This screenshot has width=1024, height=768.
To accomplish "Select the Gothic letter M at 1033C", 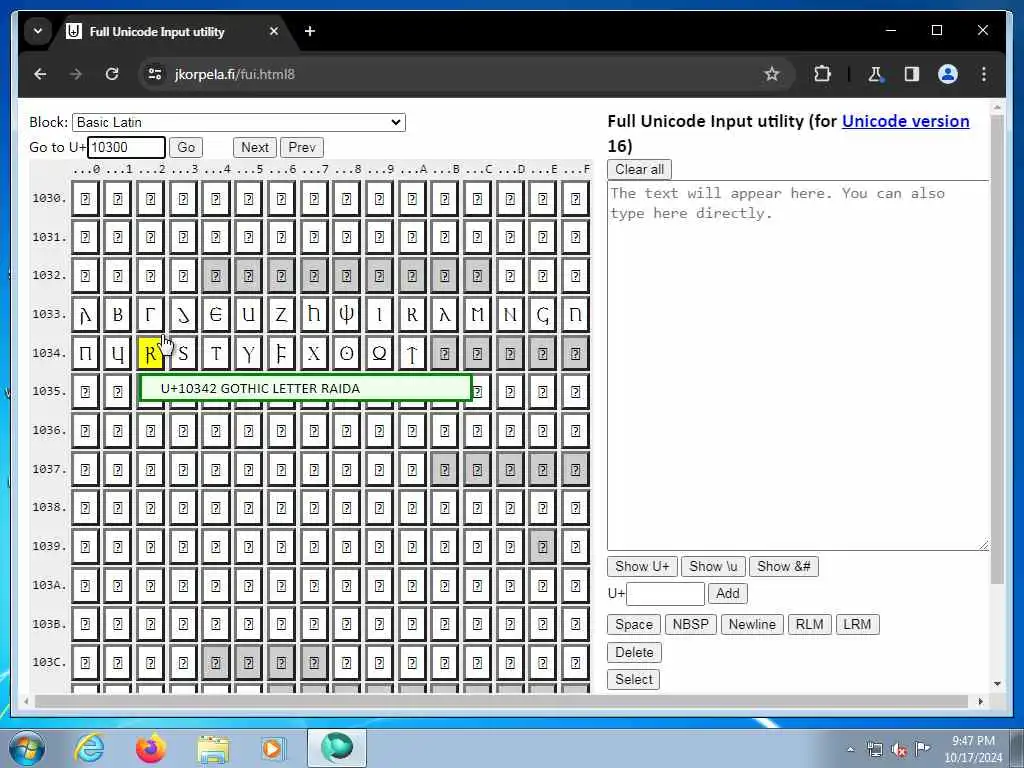I will [x=477, y=315].
